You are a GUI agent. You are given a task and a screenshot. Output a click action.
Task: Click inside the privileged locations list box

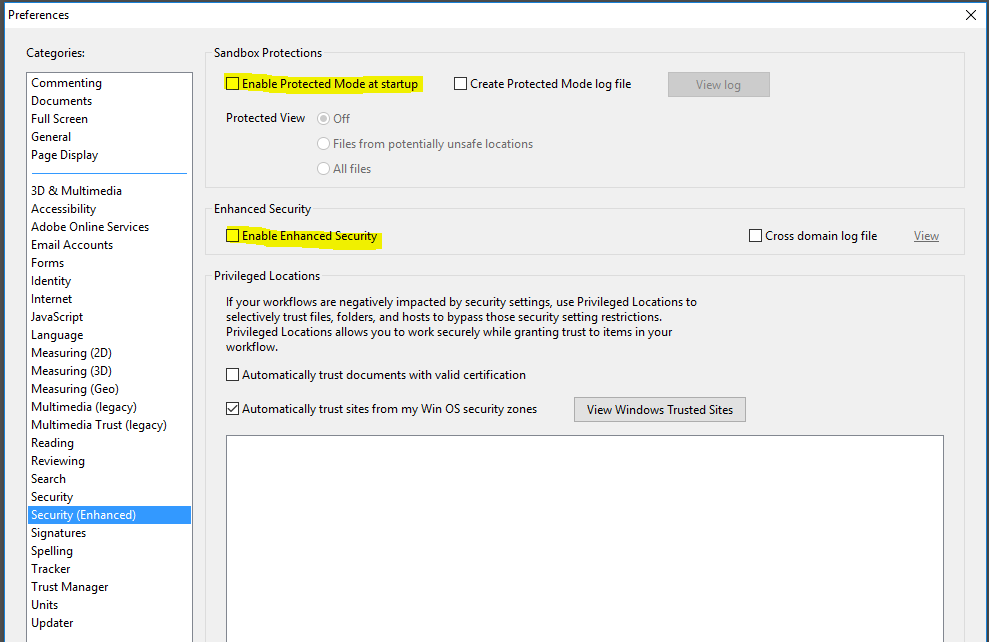click(x=585, y=539)
